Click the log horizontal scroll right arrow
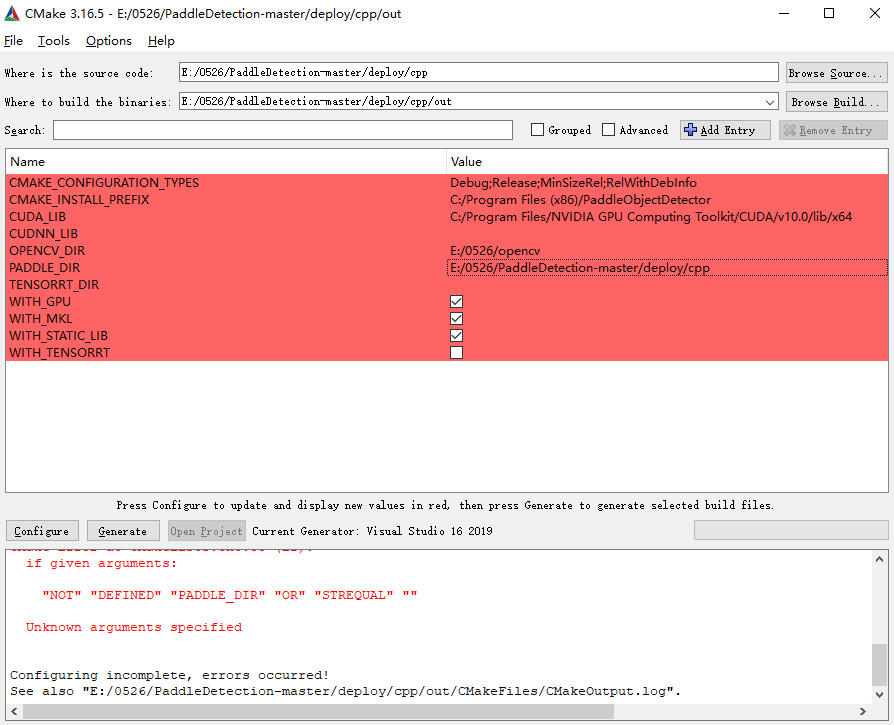The height and width of the screenshot is (725, 894). (863, 711)
